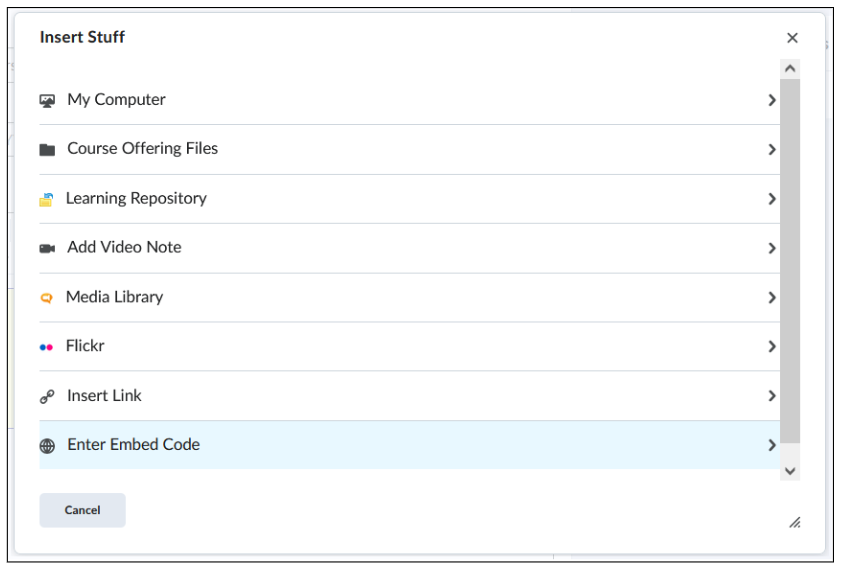Click the Flickr dots icon
The image size is (841, 571).
46,347
